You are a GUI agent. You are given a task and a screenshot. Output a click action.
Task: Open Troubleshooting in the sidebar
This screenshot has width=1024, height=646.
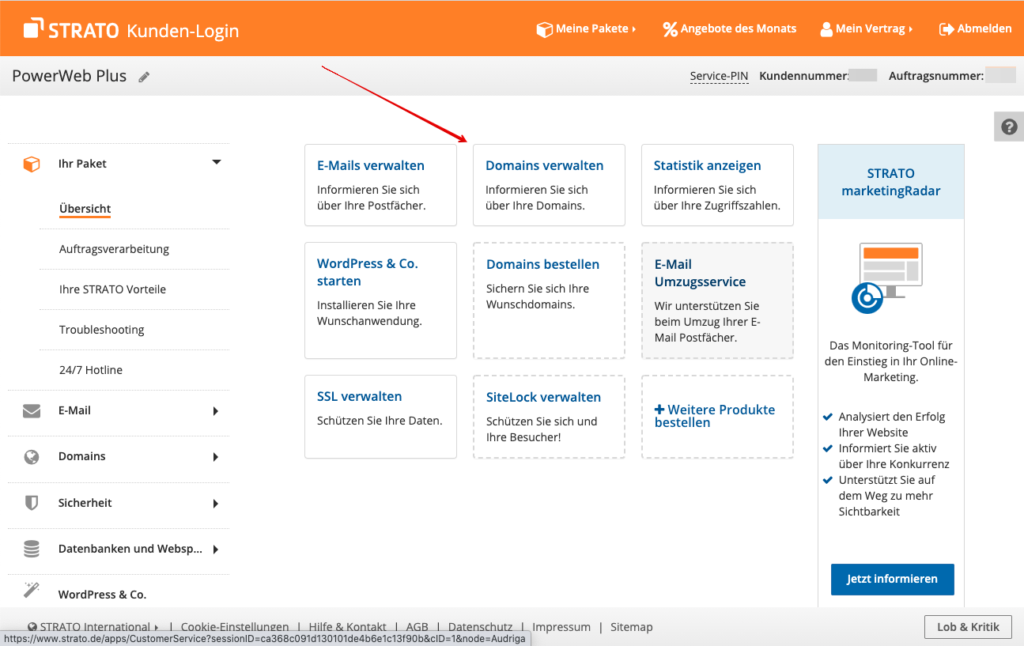click(101, 330)
